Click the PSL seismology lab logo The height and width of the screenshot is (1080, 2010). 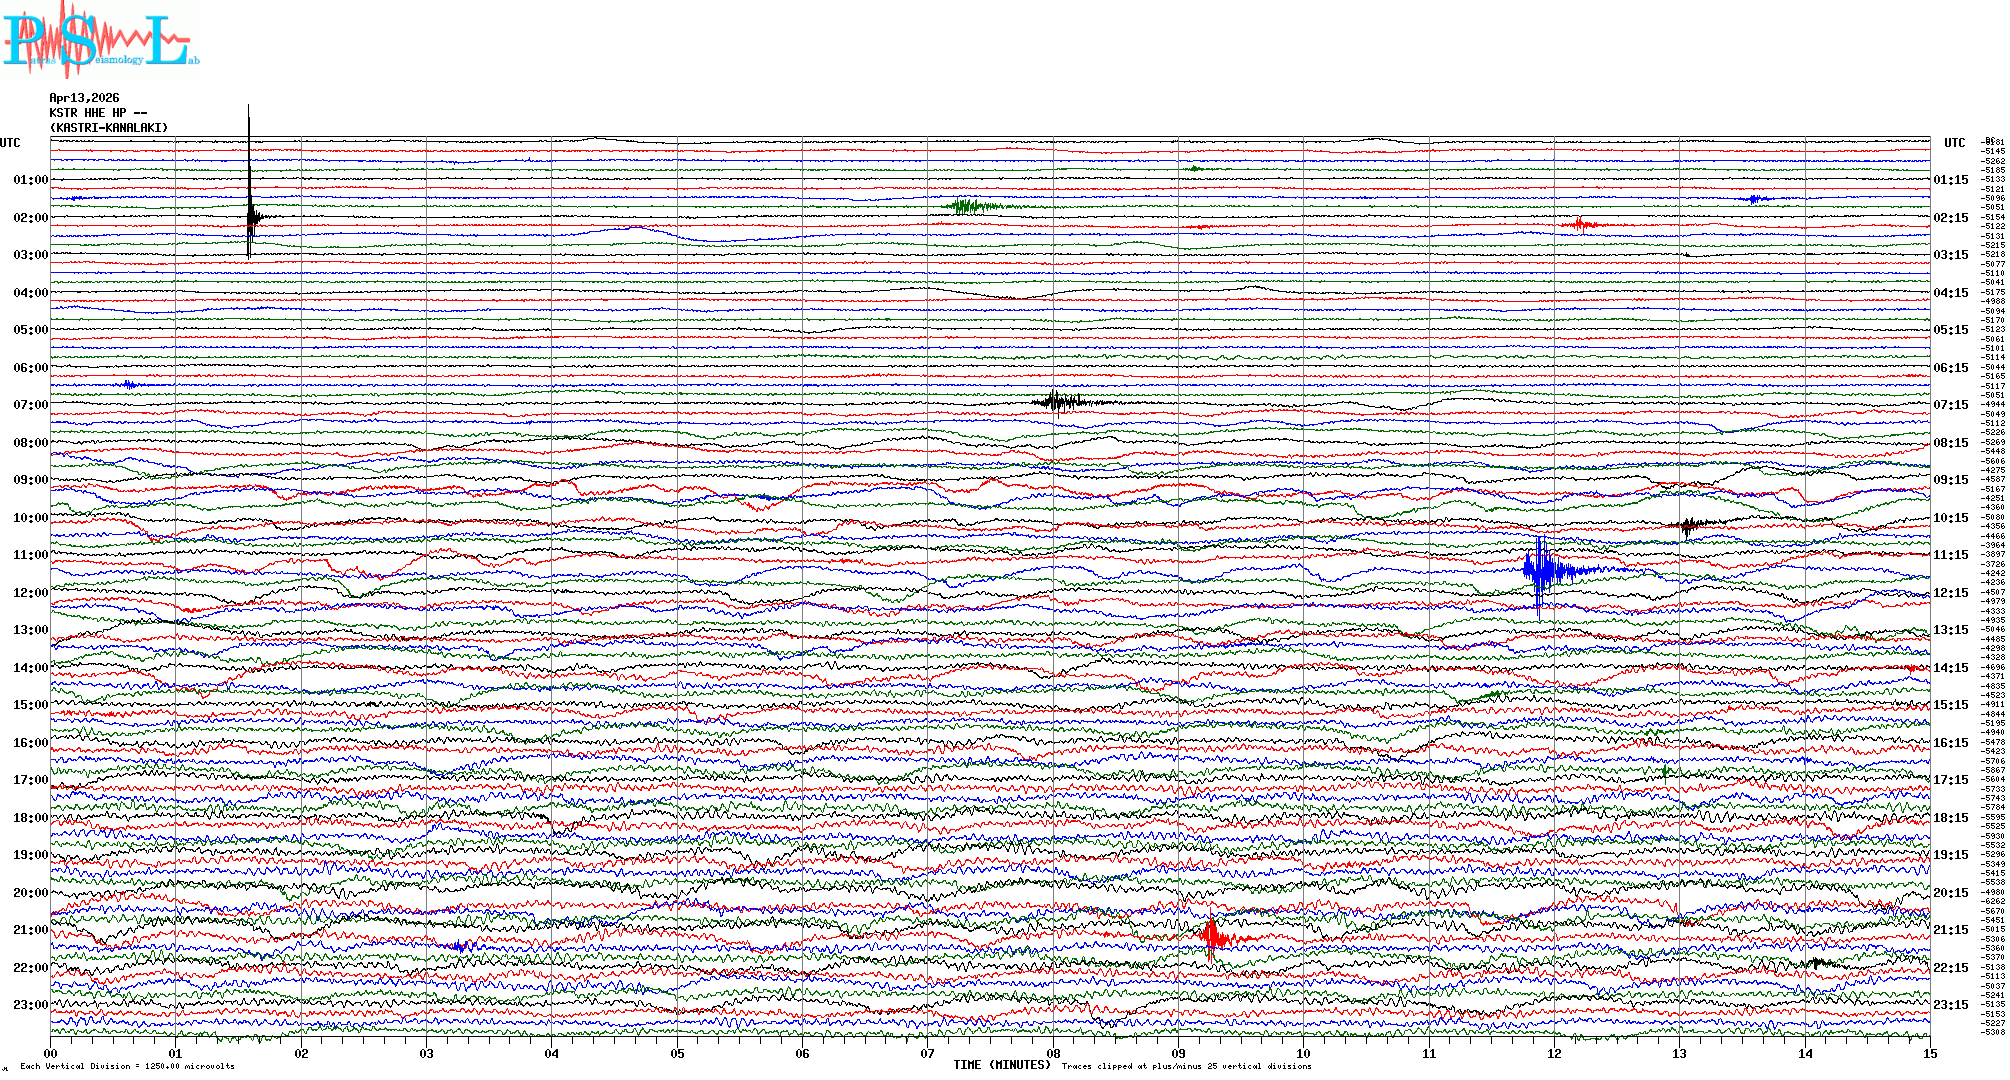(x=100, y=40)
